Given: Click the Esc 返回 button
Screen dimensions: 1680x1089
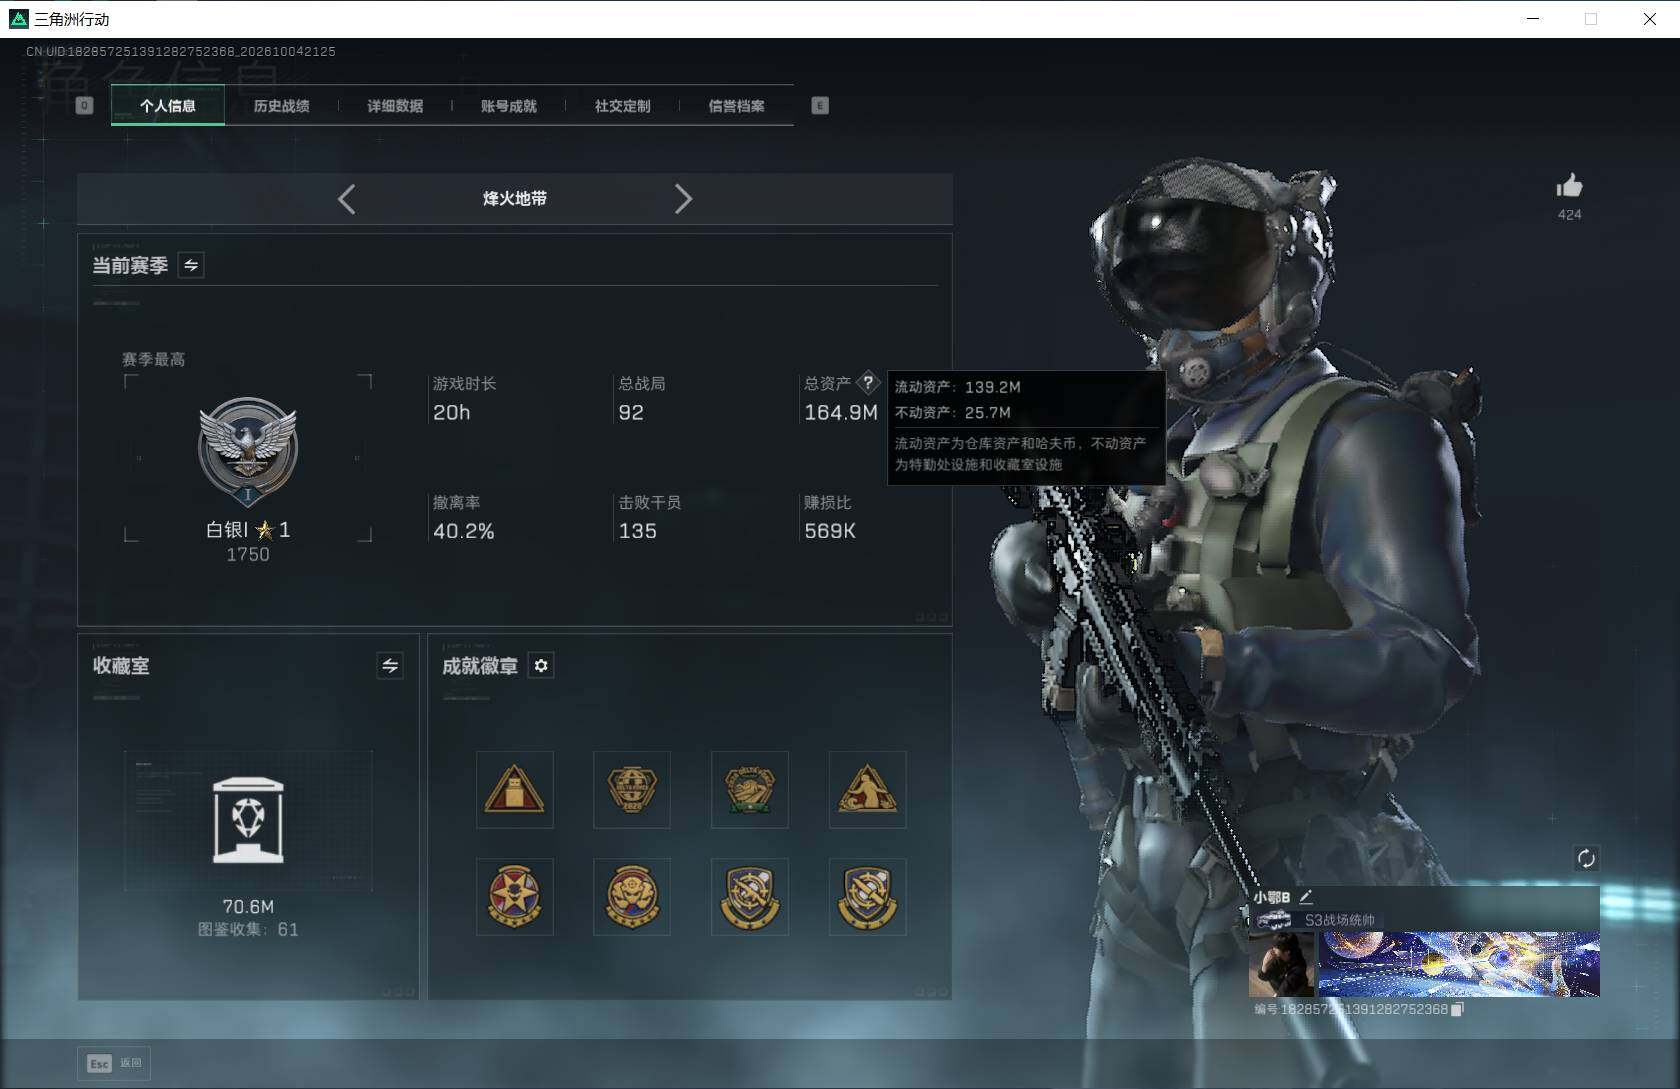Looking at the screenshot, I should (114, 1063).
